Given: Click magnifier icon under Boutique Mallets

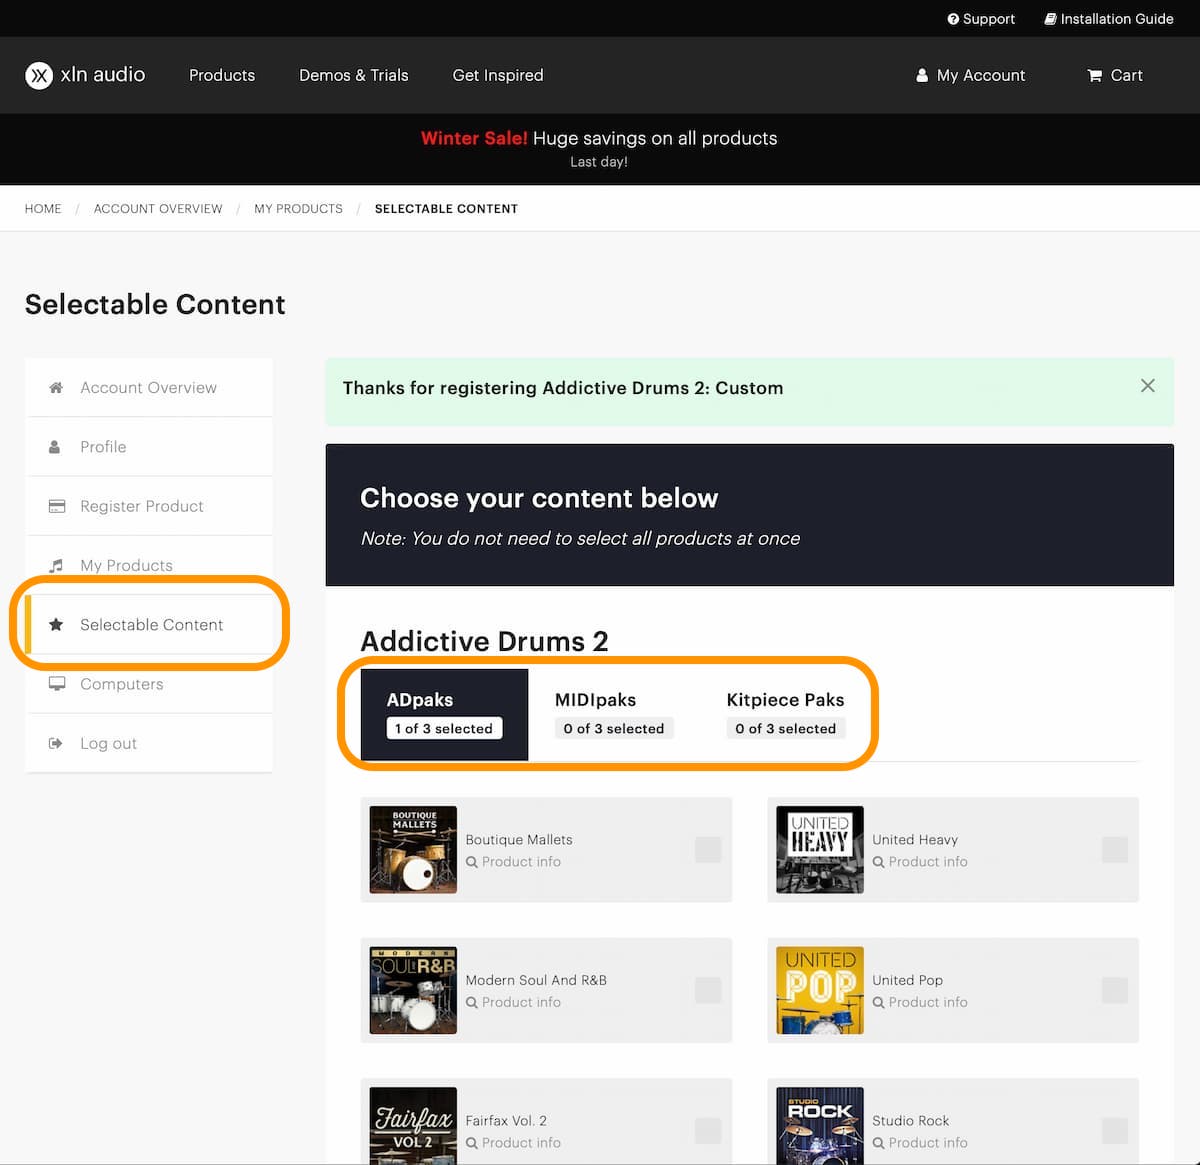Looking at the screenshot, I should (472, 862).
